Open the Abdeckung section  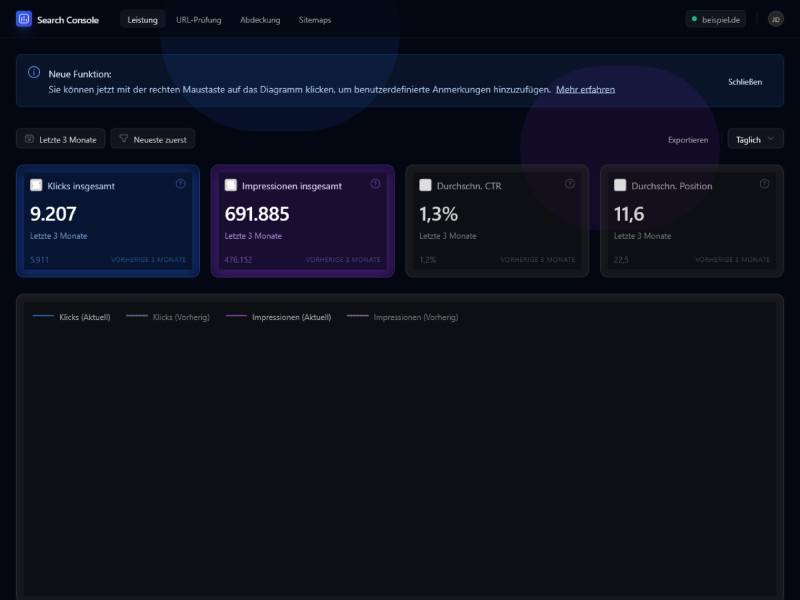[260, 19]
